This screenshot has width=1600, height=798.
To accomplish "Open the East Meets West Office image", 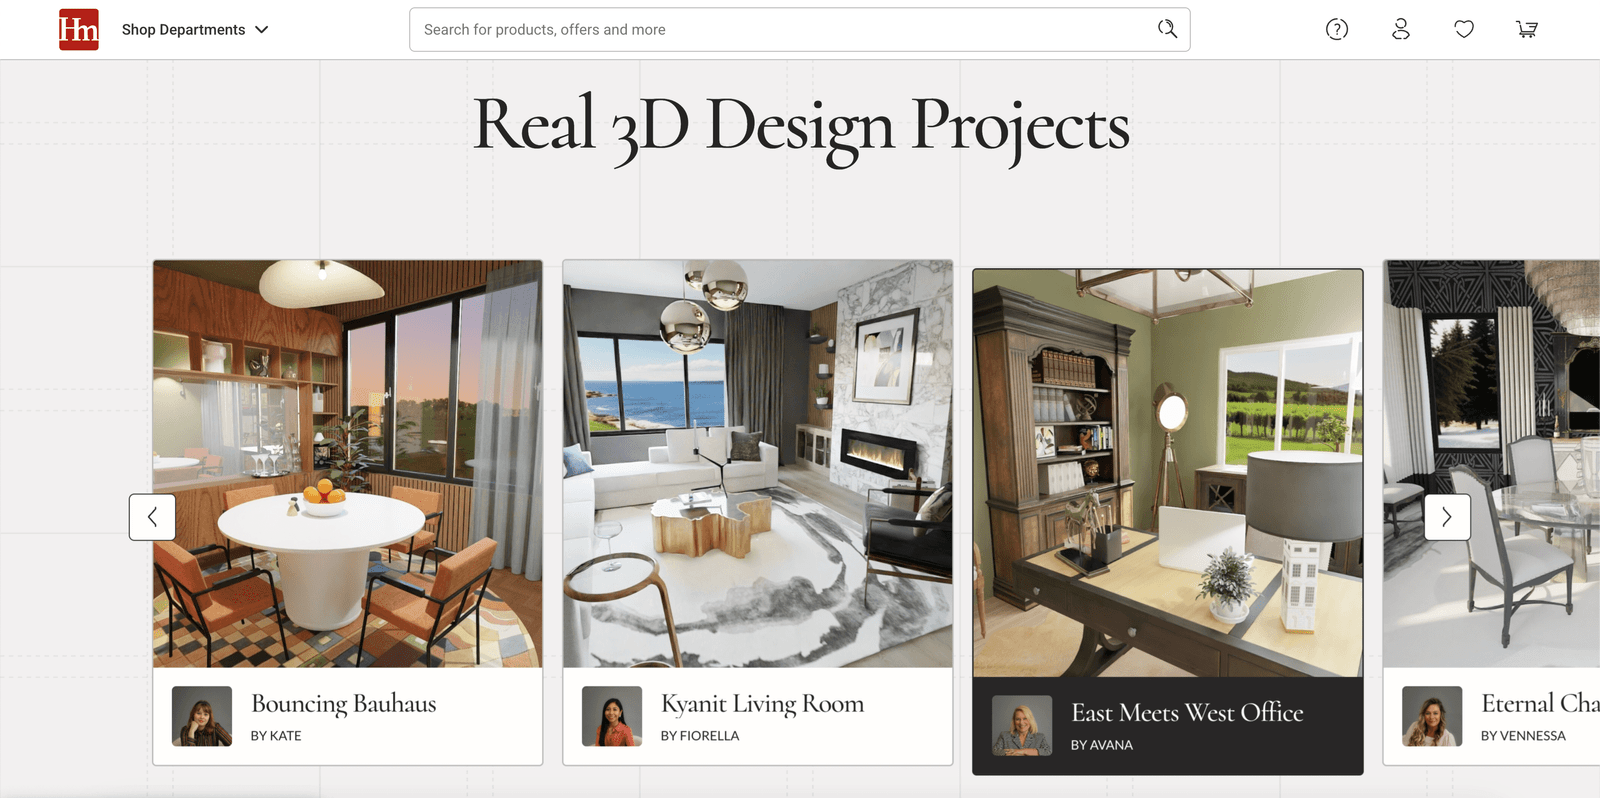I will (1168, 473).
